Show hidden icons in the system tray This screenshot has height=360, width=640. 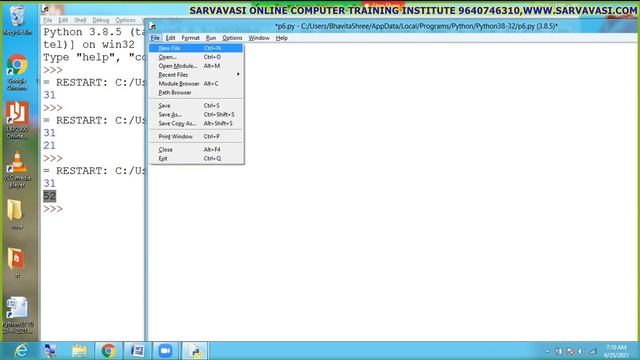click(547, 351)
